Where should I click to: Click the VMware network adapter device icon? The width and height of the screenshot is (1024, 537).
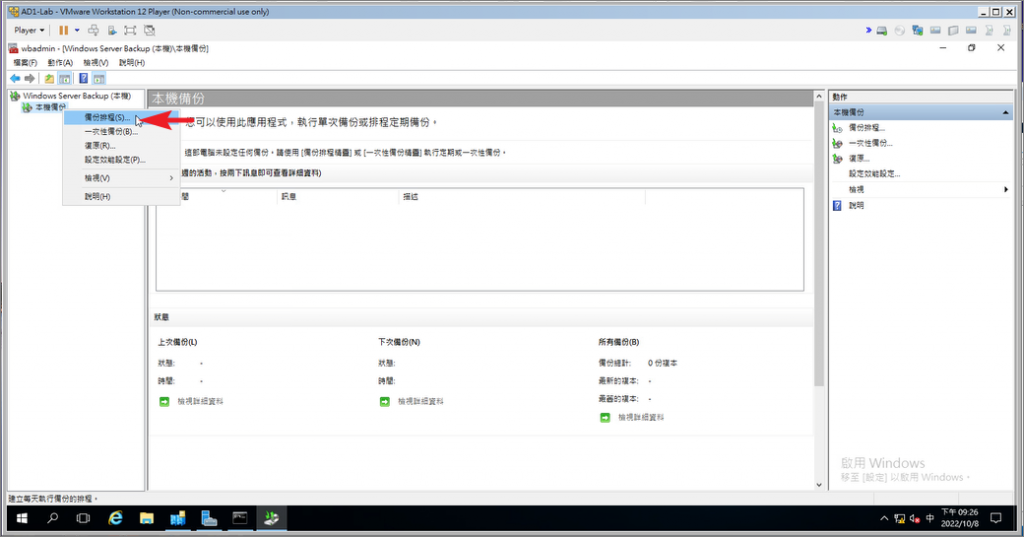click(918, 30)
